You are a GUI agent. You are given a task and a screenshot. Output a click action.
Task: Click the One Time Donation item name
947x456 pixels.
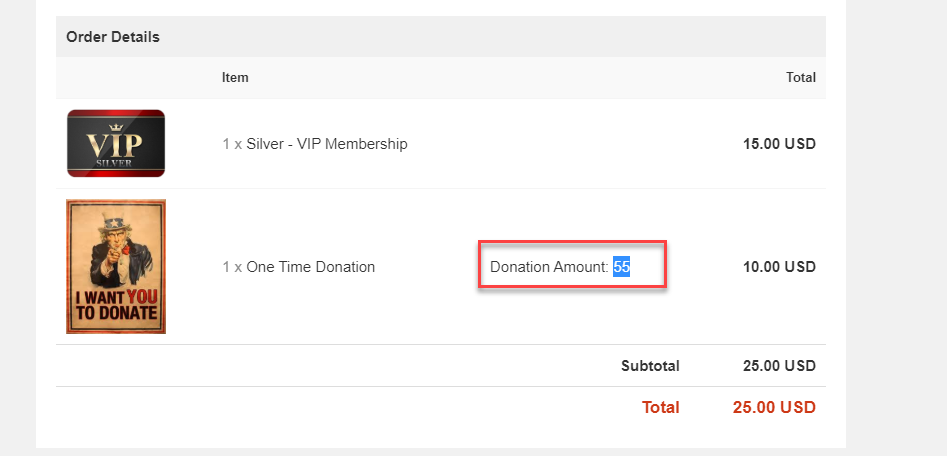pos(310,267)
